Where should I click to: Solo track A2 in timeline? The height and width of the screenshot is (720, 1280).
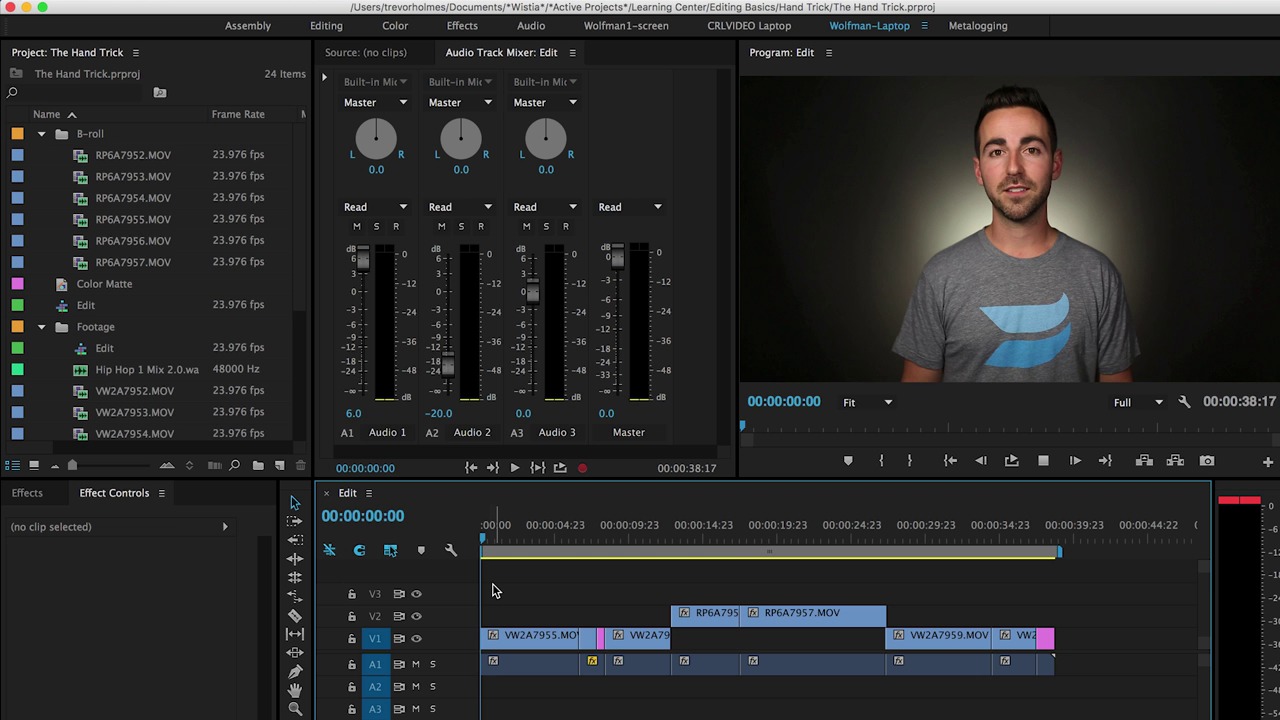point(433,686)
